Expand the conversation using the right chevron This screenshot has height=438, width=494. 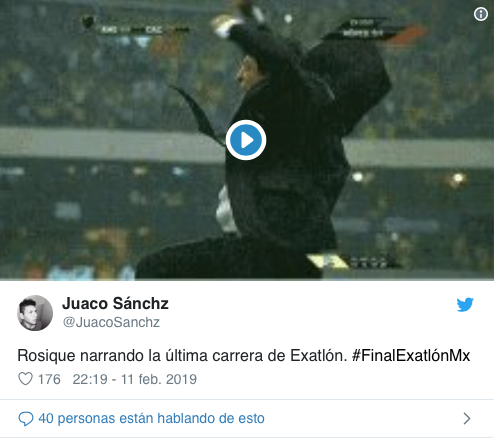[467, 418]
